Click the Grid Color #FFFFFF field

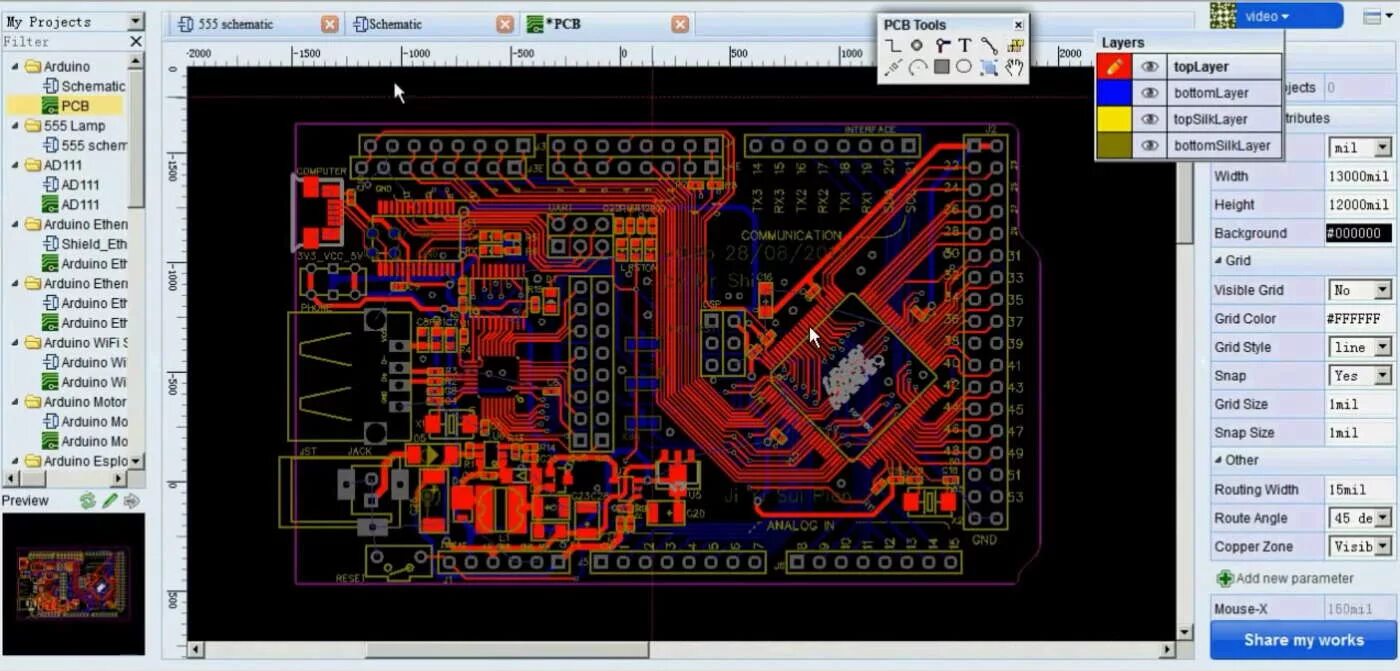[1358, 319]
